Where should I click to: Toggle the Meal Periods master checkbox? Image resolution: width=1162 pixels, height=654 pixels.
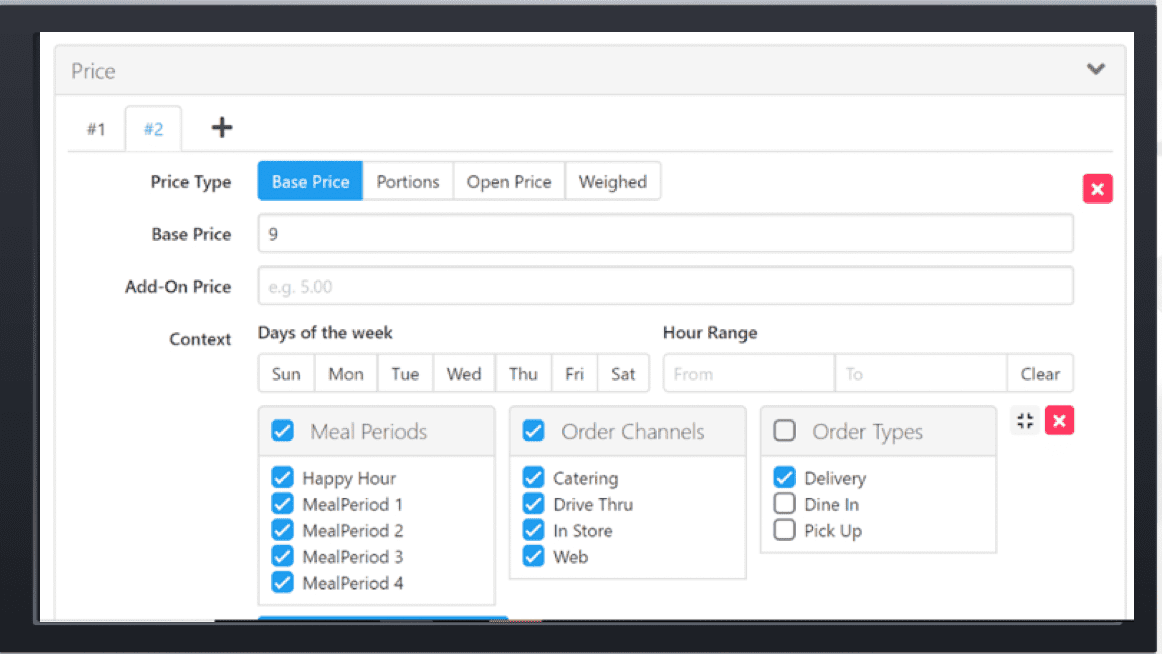(282, 430)
